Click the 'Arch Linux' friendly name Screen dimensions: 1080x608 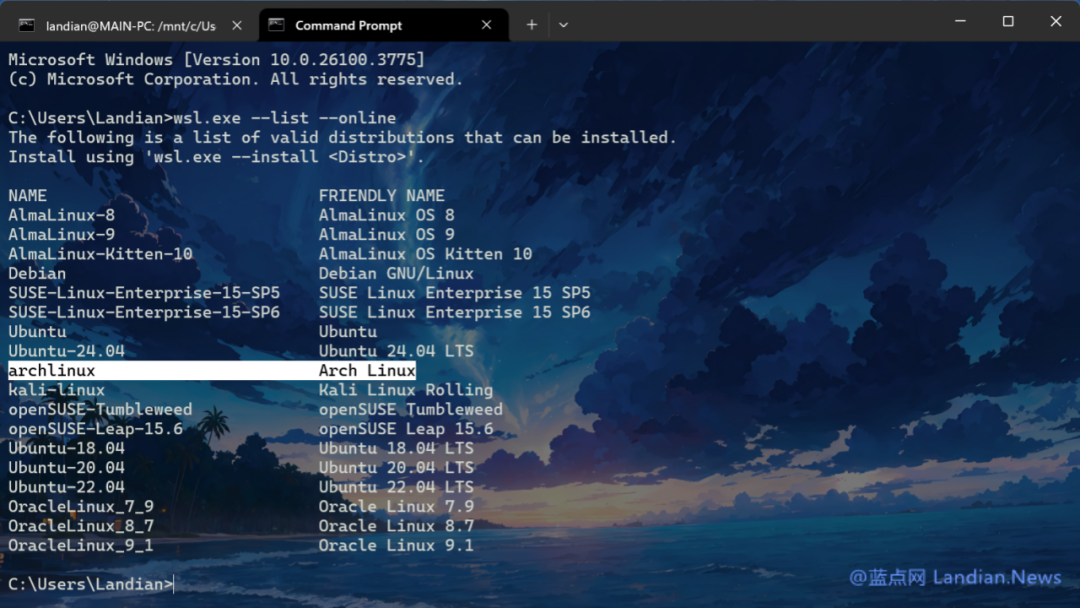367,370
